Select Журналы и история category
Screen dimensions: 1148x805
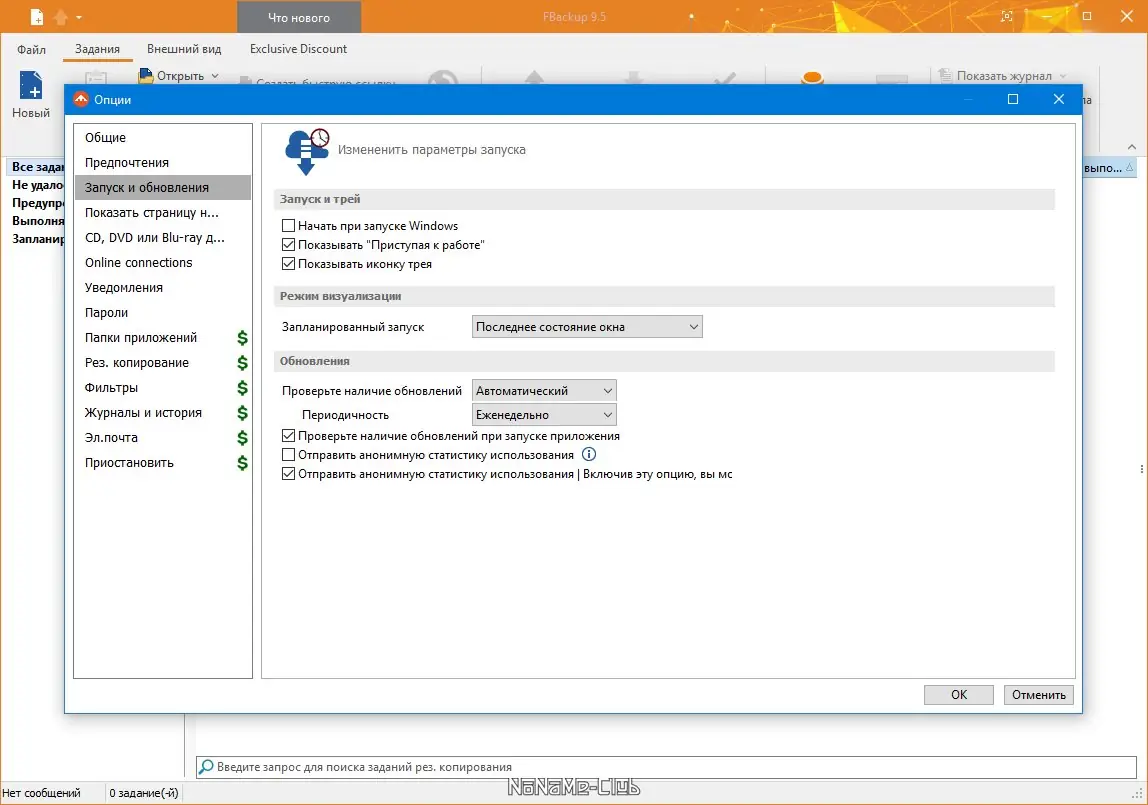163,413
